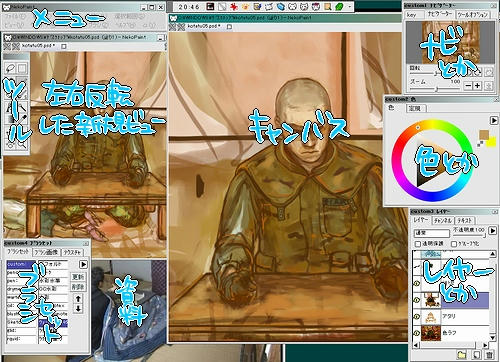The width and height of the screenshot is (500, 362).
Task: Toggle eye of layer above the selected layer
Action: pos(417,283)
